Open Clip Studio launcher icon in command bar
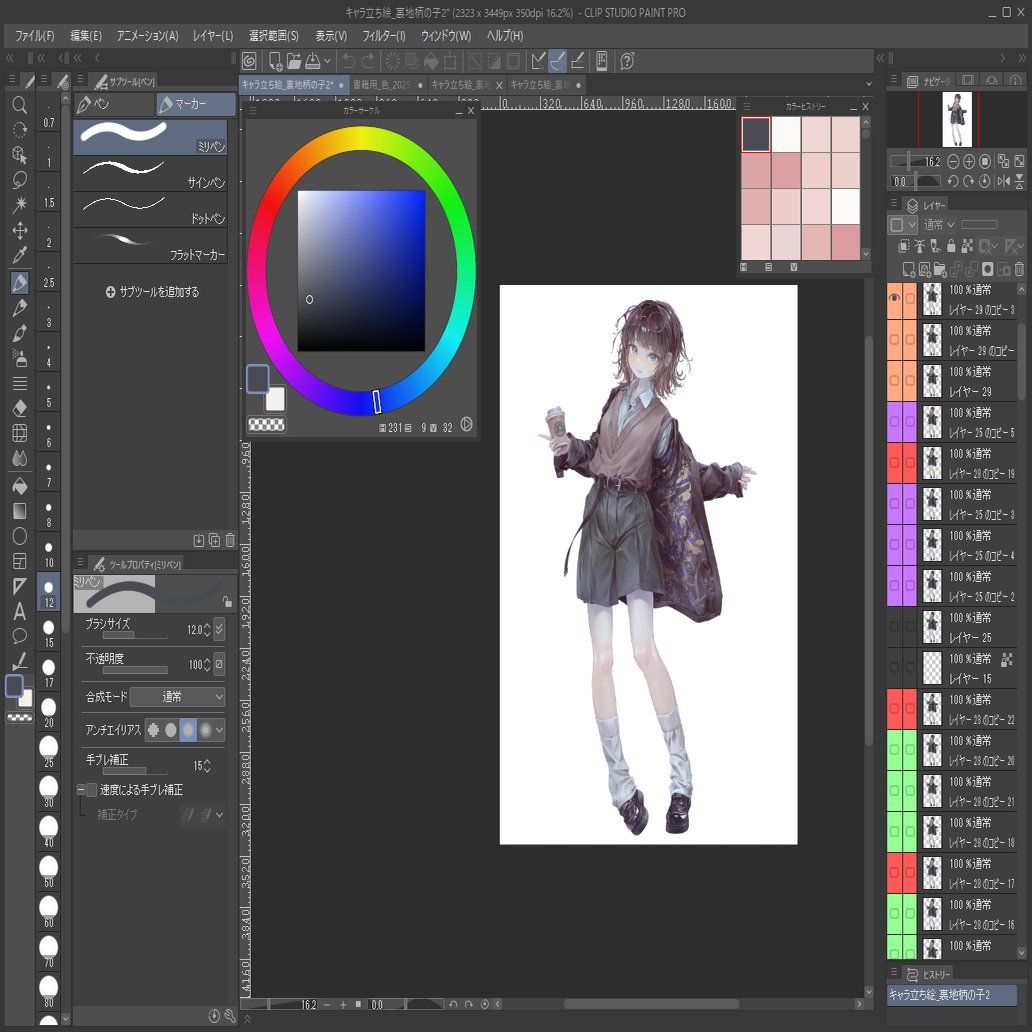The height and width of the screenshot is (1032, 1032). (249, 61)
